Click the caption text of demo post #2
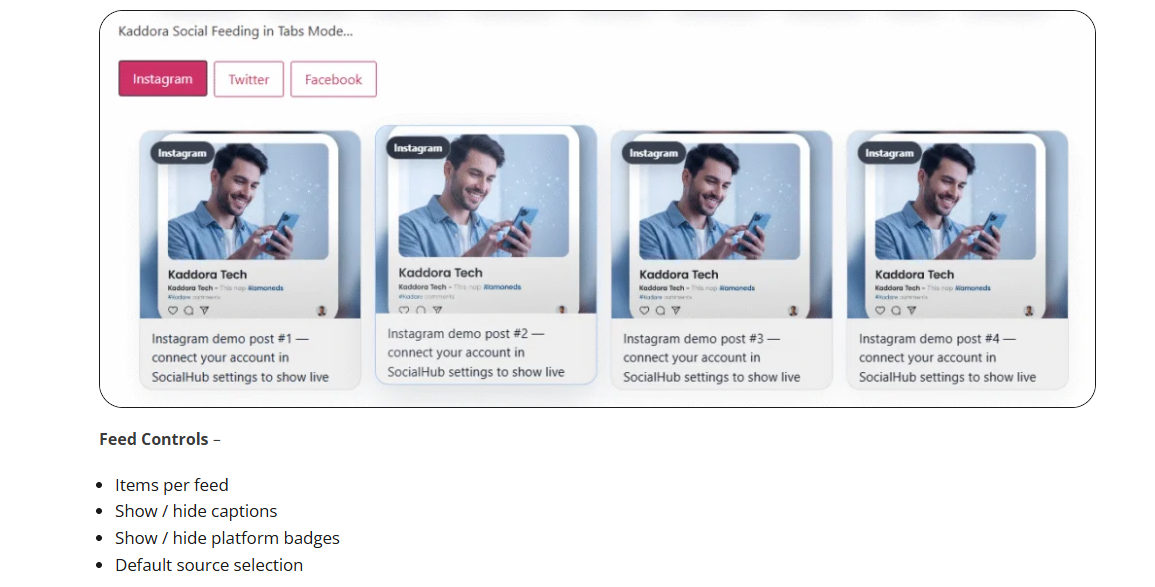The image size is (1155, 587). (x=476, y=352)
